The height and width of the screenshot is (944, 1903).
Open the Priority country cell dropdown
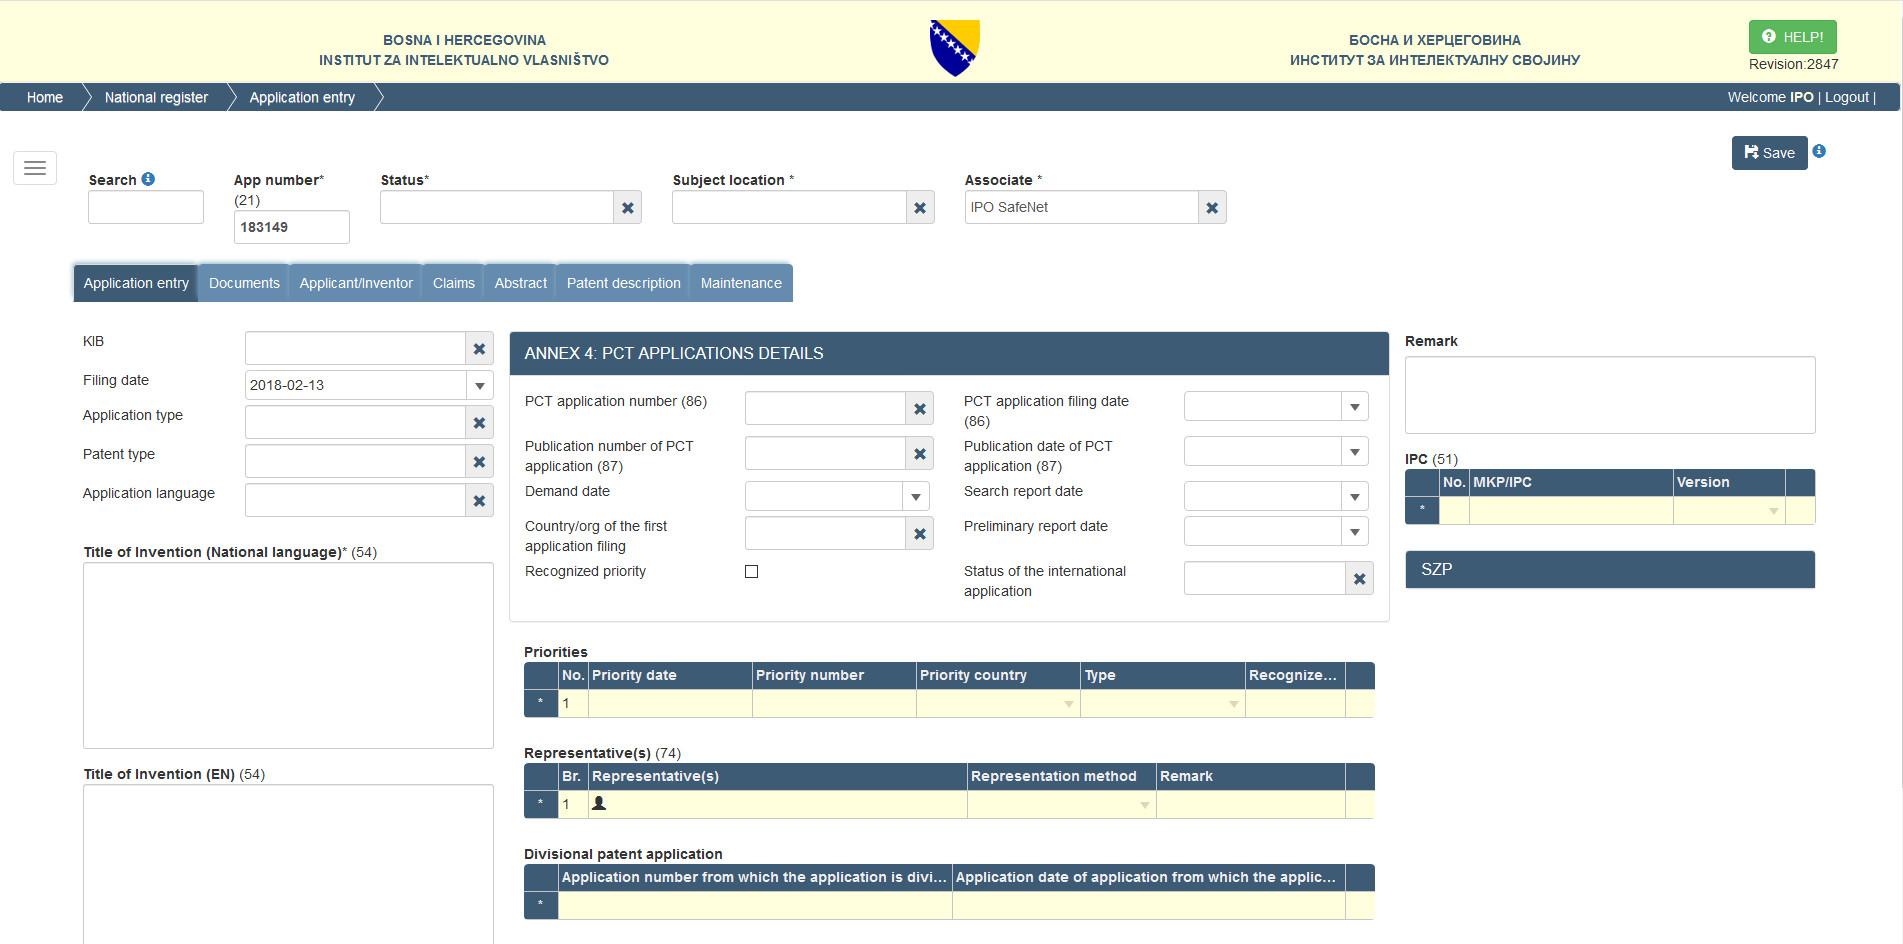point(1069,704)
